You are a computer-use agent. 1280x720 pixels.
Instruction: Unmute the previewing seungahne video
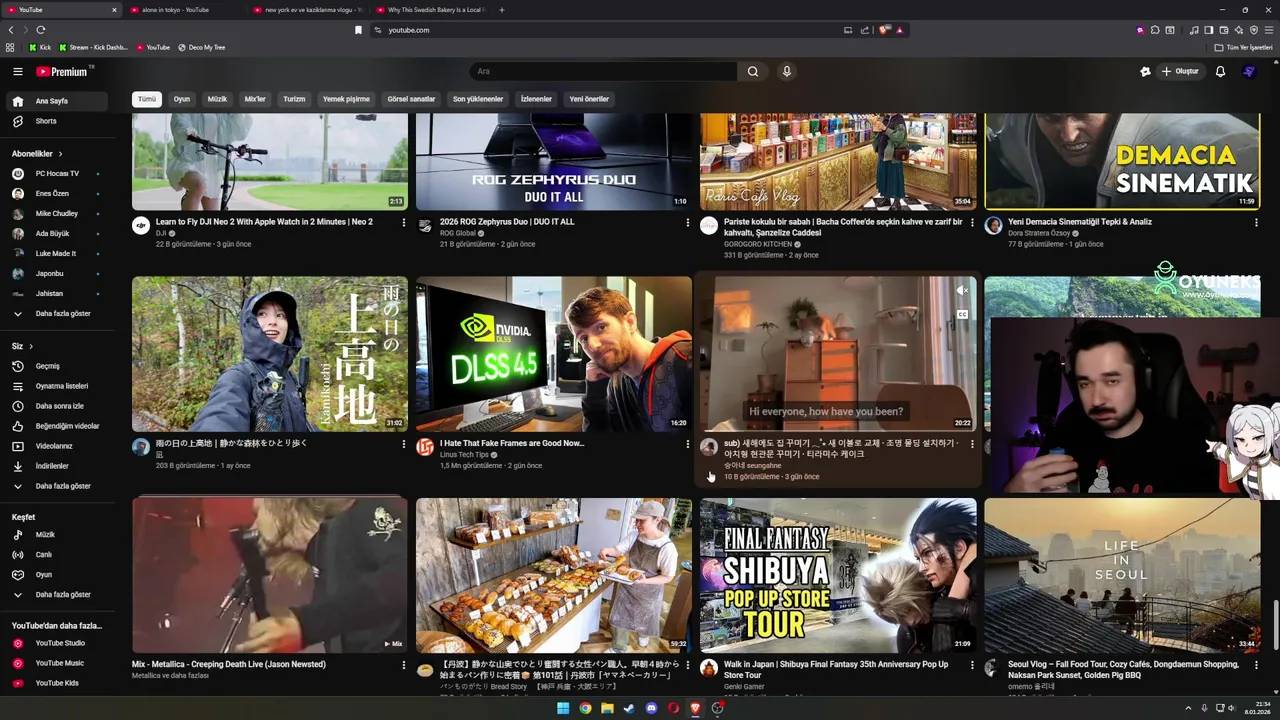click(962, 291)
